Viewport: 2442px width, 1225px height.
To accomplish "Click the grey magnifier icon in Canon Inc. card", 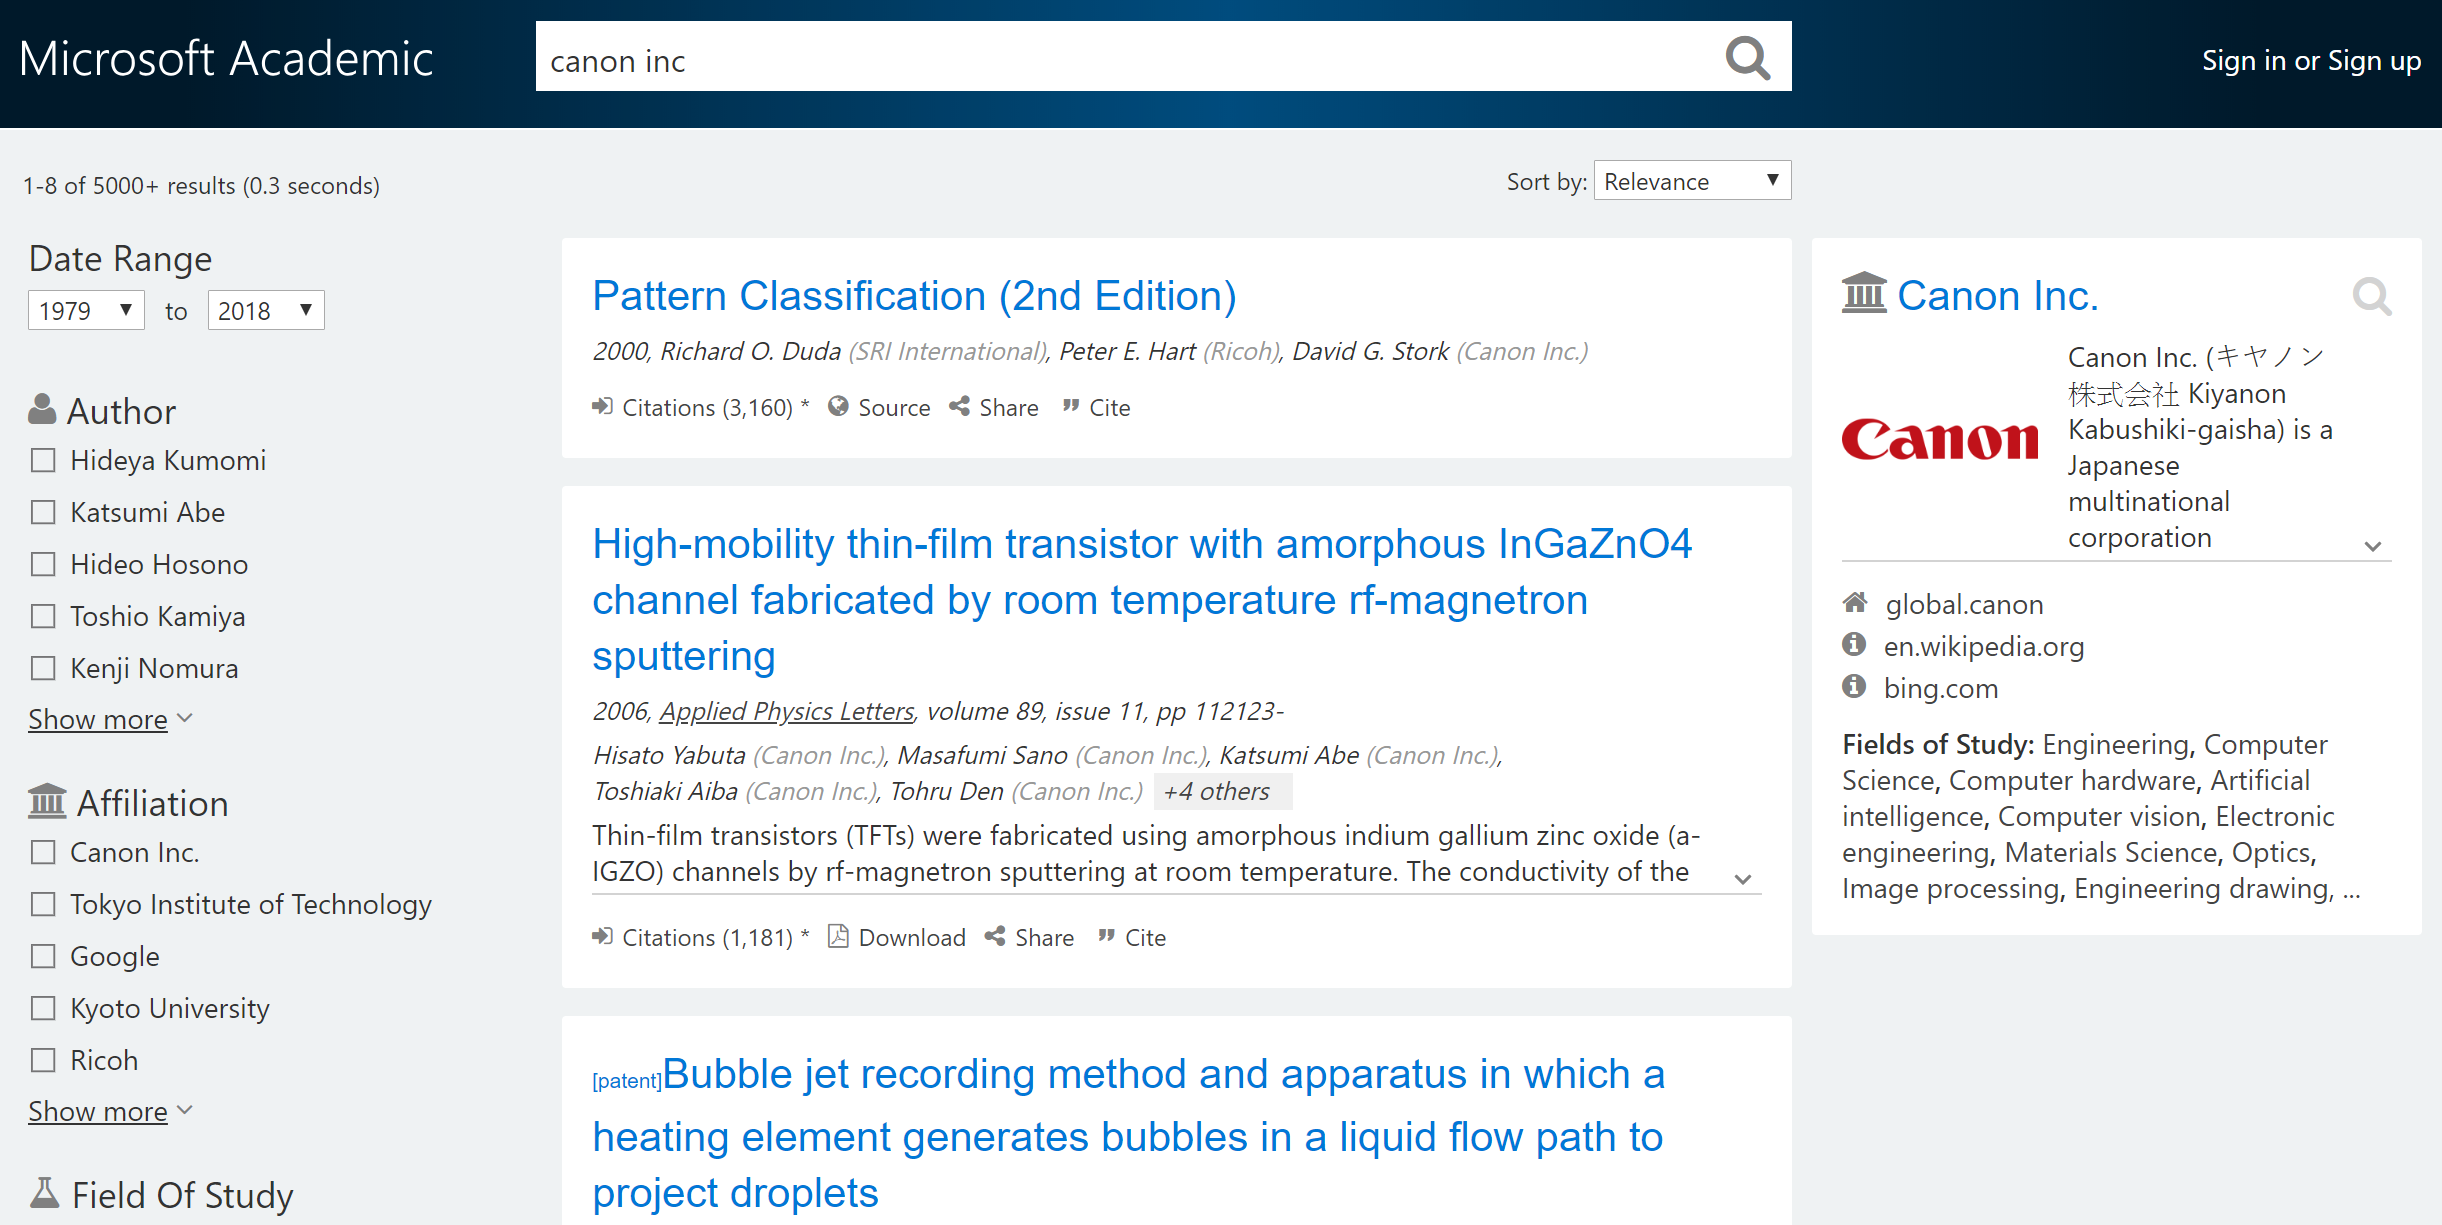I will 2371,296.
